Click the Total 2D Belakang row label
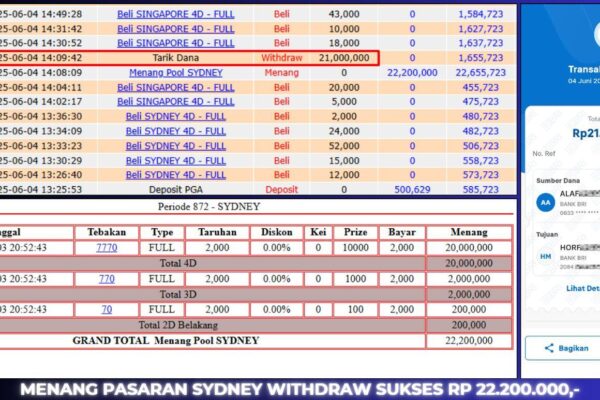This screenshot has width=600, height=400. click(178, 325)
